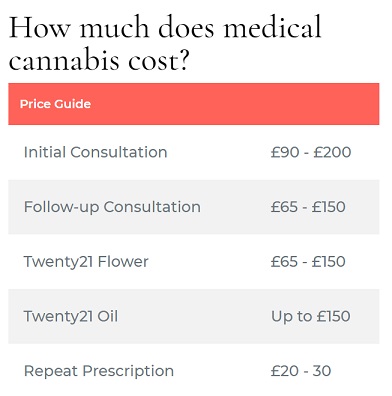
Task: Click the £90 - £200 price
Action: (x=311, y=152)
